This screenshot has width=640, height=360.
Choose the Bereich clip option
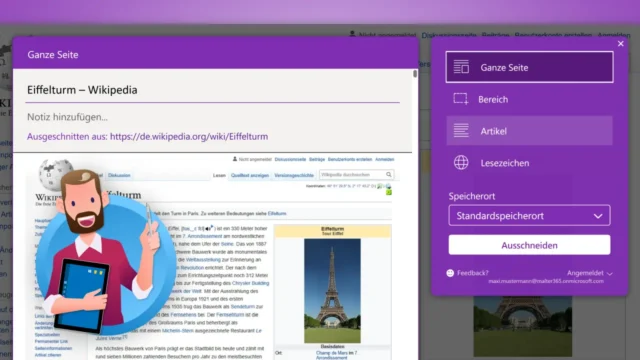[x=529, y=99]
